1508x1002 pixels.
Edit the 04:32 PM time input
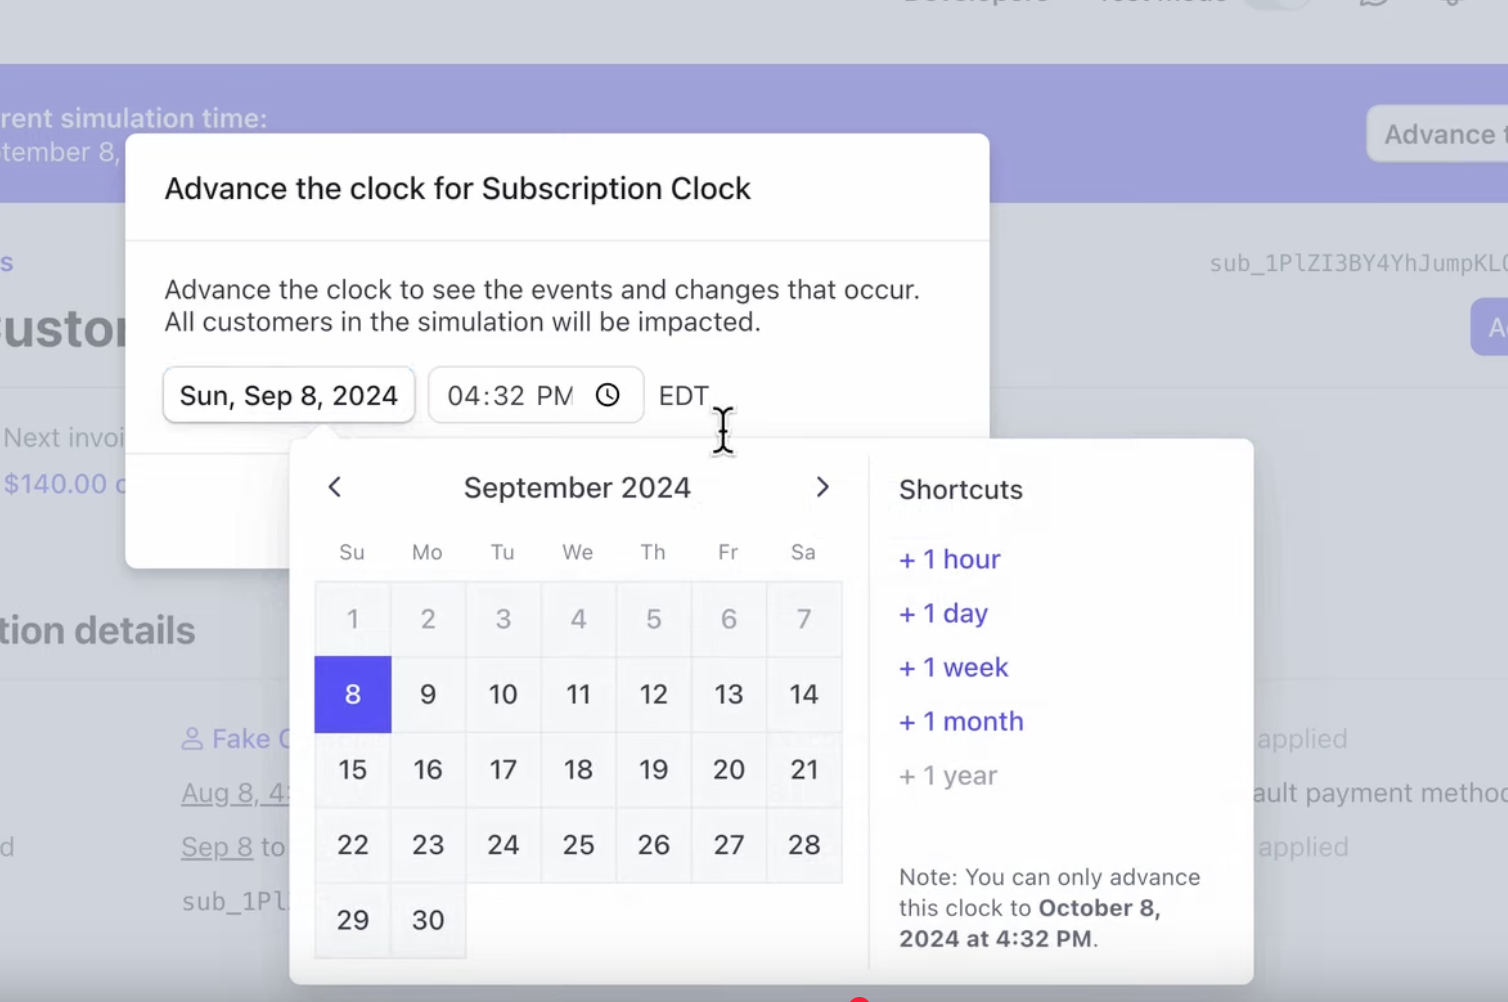tap(510, 395)
